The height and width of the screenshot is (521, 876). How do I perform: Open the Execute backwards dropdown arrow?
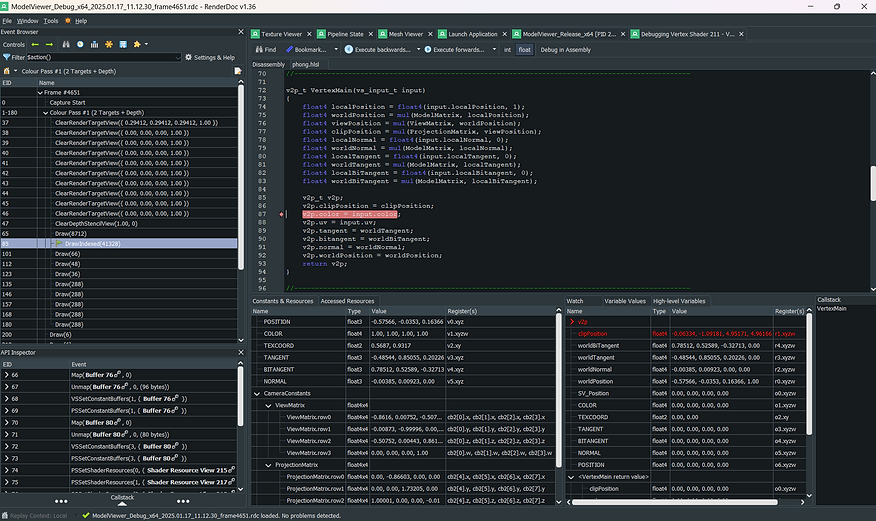[418, 49]
